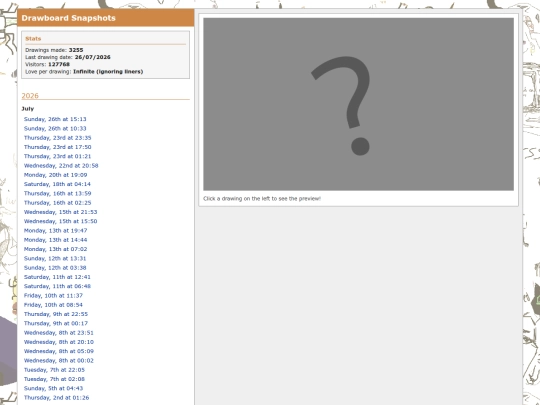Select Monday, 13th at 14:44 snapshot
540x405 pixels.
[x=55, y=240]
